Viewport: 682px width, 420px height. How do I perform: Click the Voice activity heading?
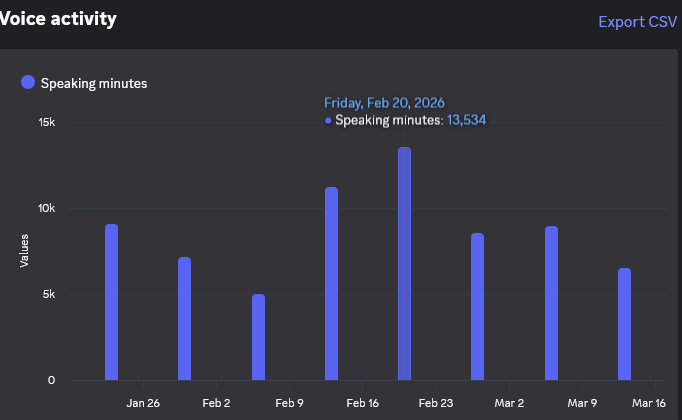(58, 18)
